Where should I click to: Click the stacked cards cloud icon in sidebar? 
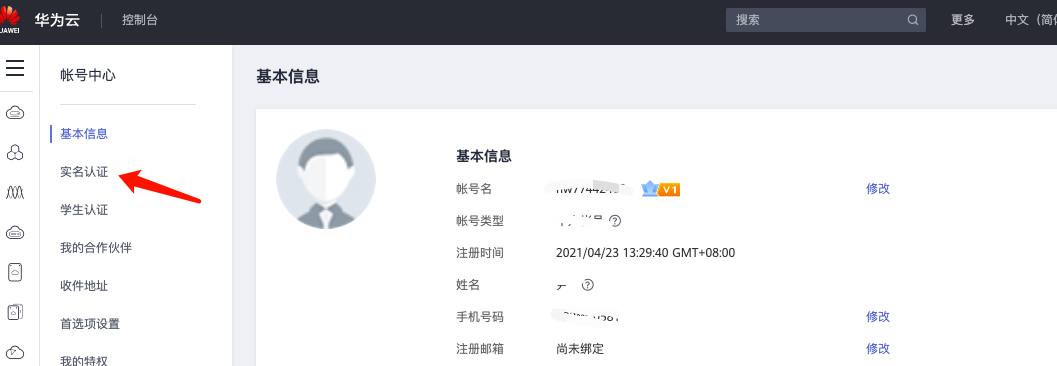tap(15, 312)
